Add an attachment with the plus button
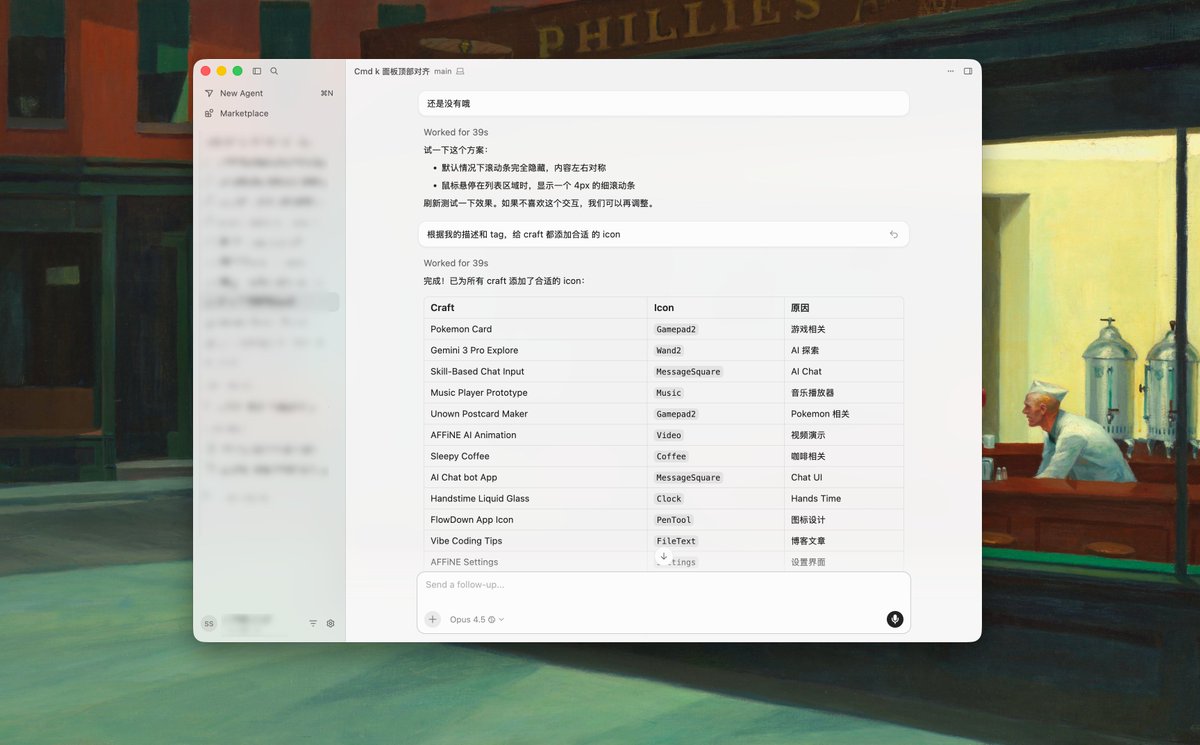This screenshot has width=1200, height=745. pyautogui.click(x=432, y=619)
